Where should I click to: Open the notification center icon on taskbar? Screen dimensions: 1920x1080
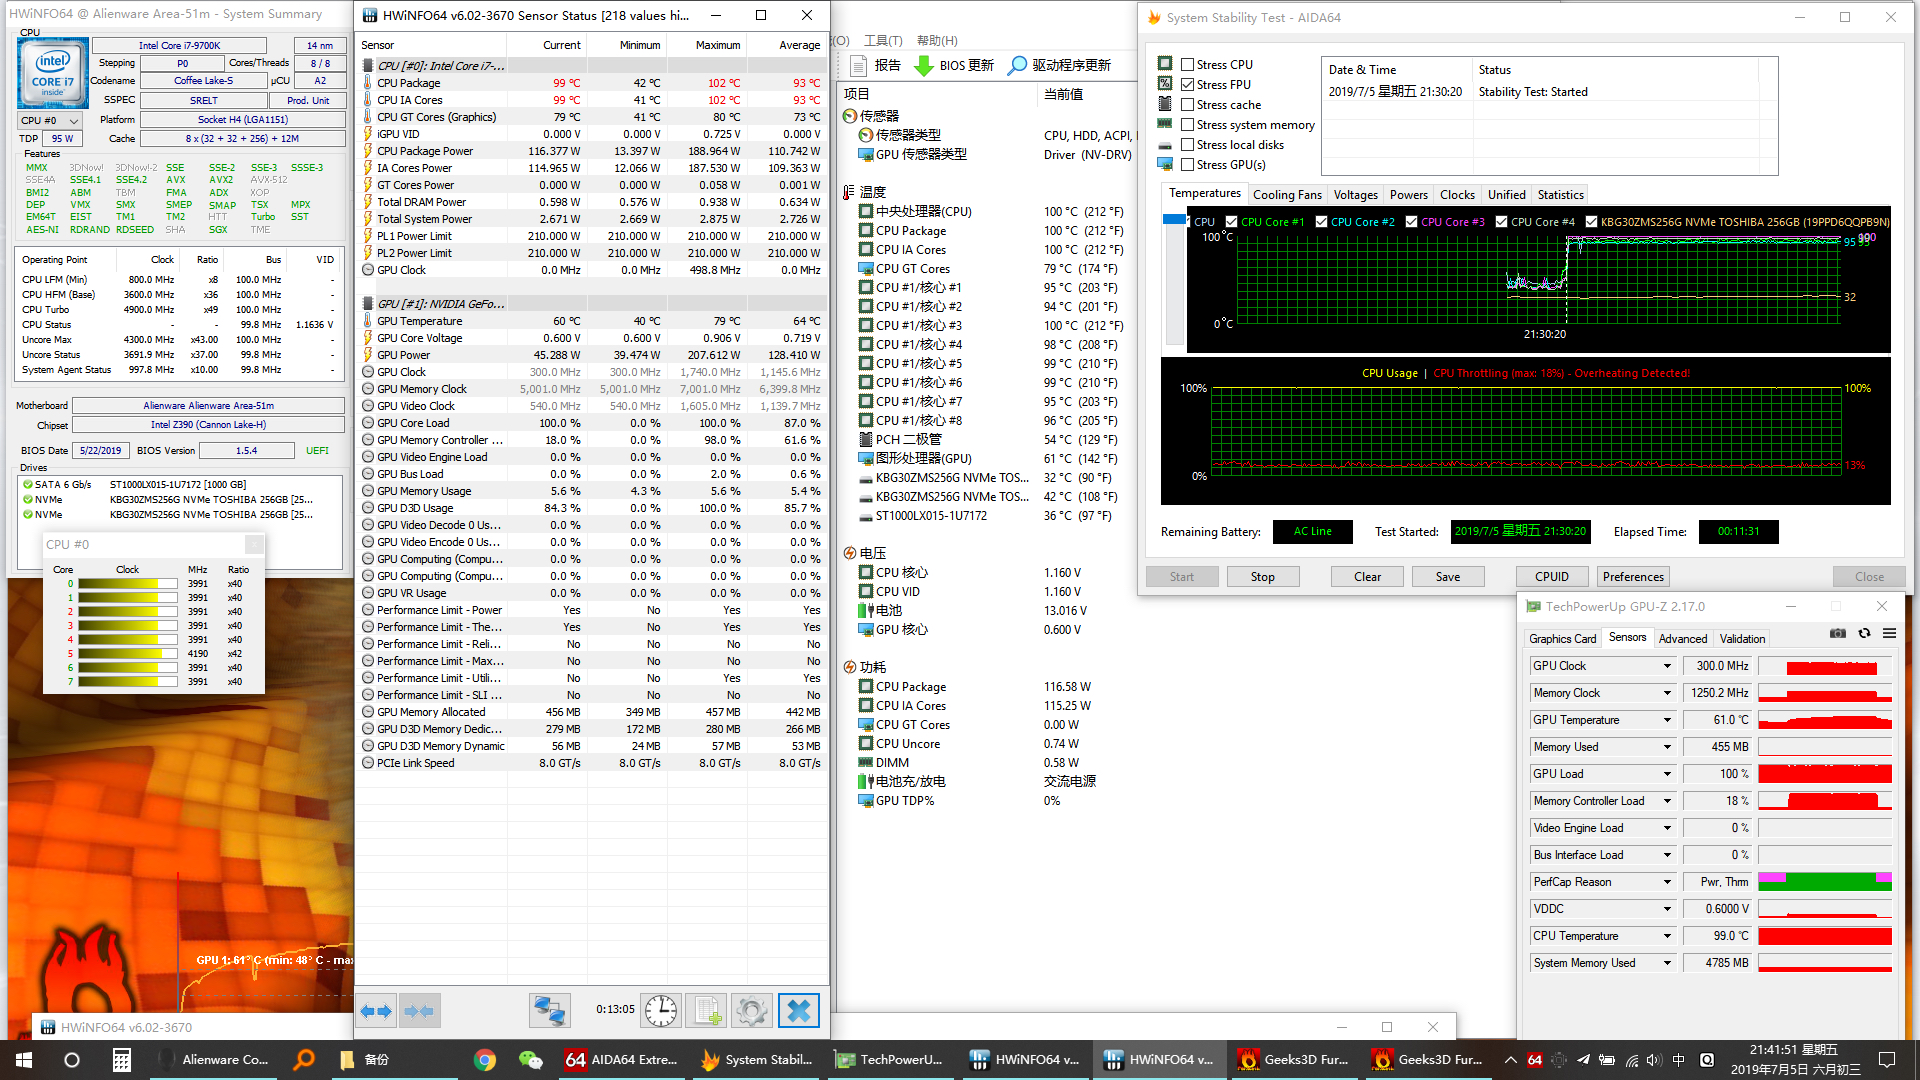coord(1887,1060)
